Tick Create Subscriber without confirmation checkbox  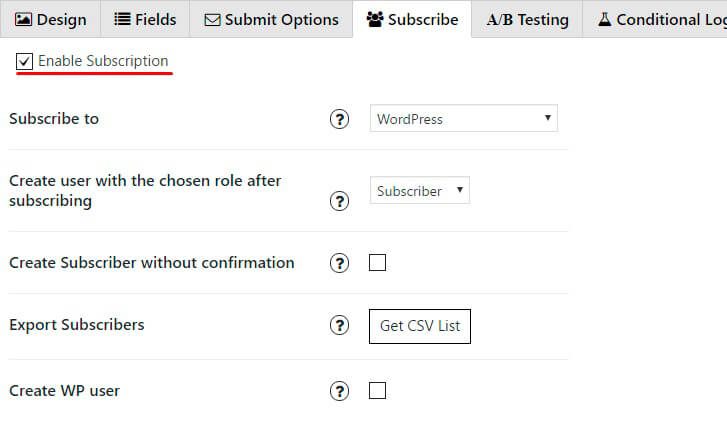pos(377,262)
